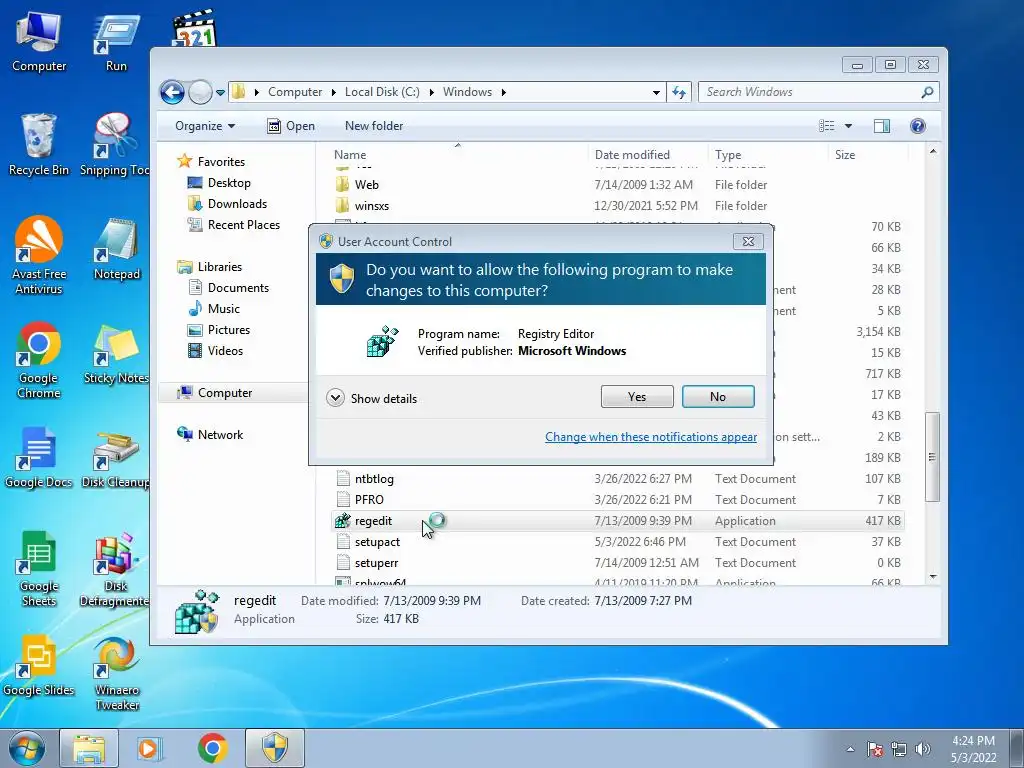
Task: Expand breadcrumb arrow after Windows
Action: pyautogui.click(x=504, y=92)
